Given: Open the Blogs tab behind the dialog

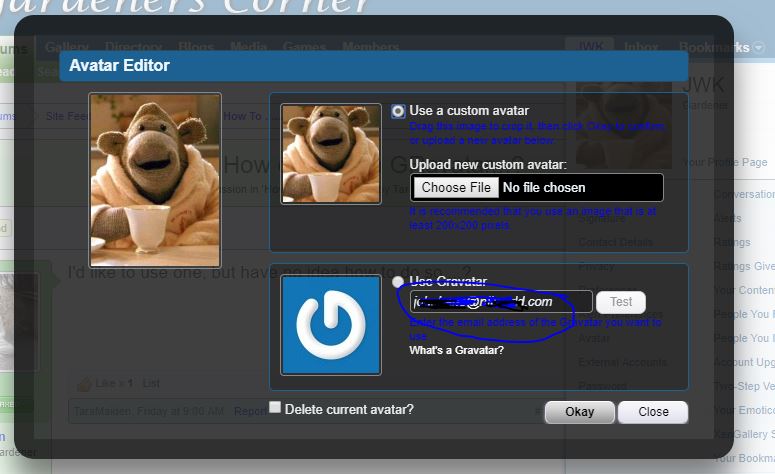Looking at the screenshot, I should click(x=196, y=47).
